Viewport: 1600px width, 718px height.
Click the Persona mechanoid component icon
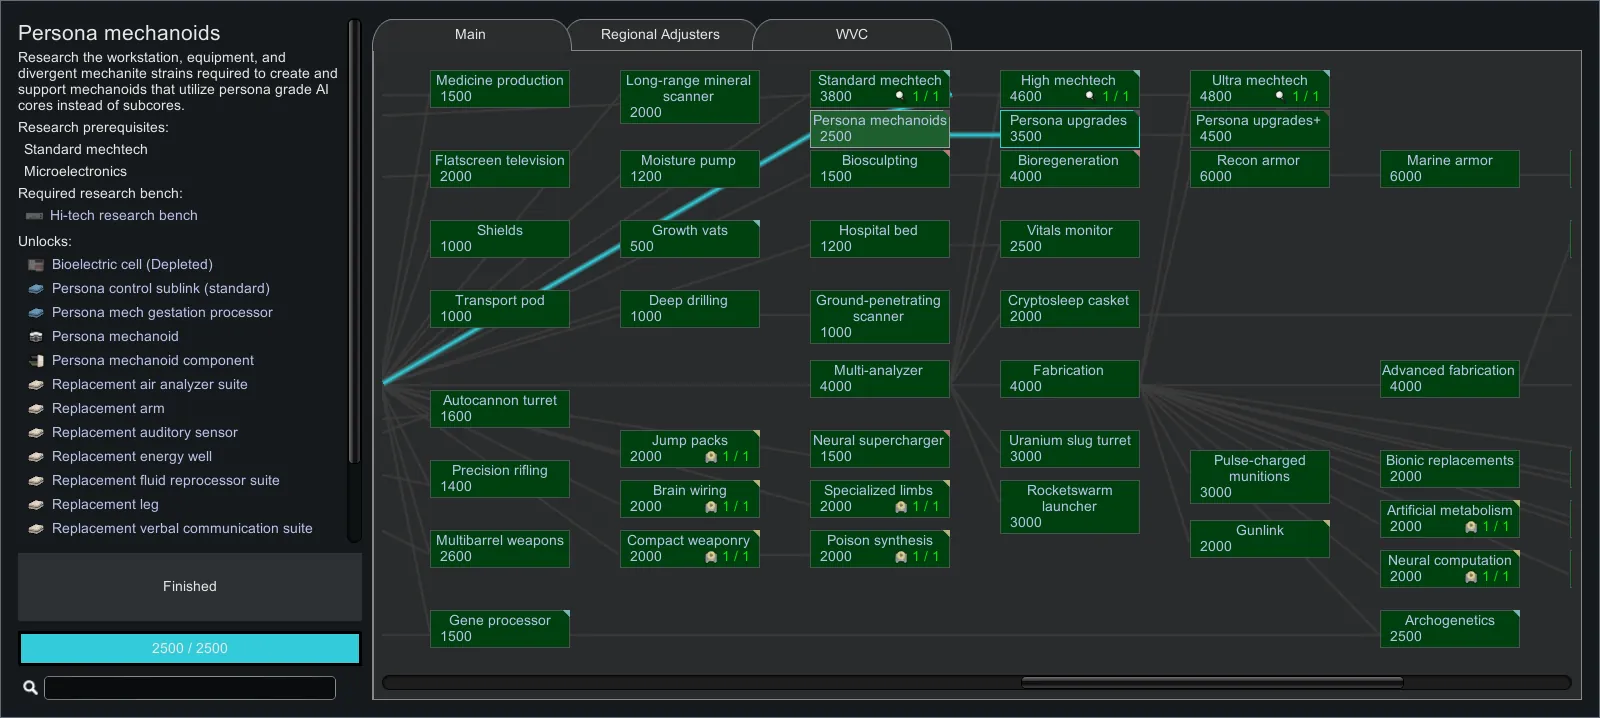click(36, 361)
